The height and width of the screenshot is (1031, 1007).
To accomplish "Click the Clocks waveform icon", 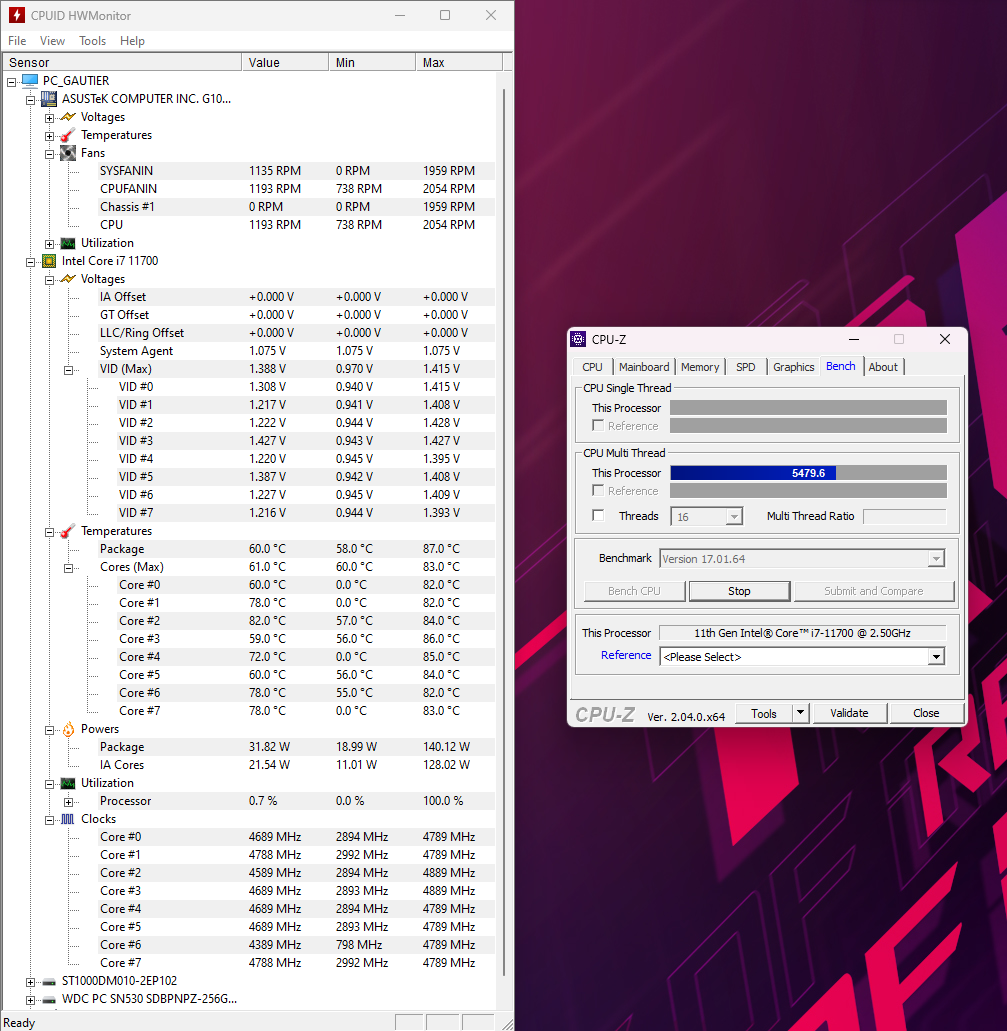I will point(68,819).
